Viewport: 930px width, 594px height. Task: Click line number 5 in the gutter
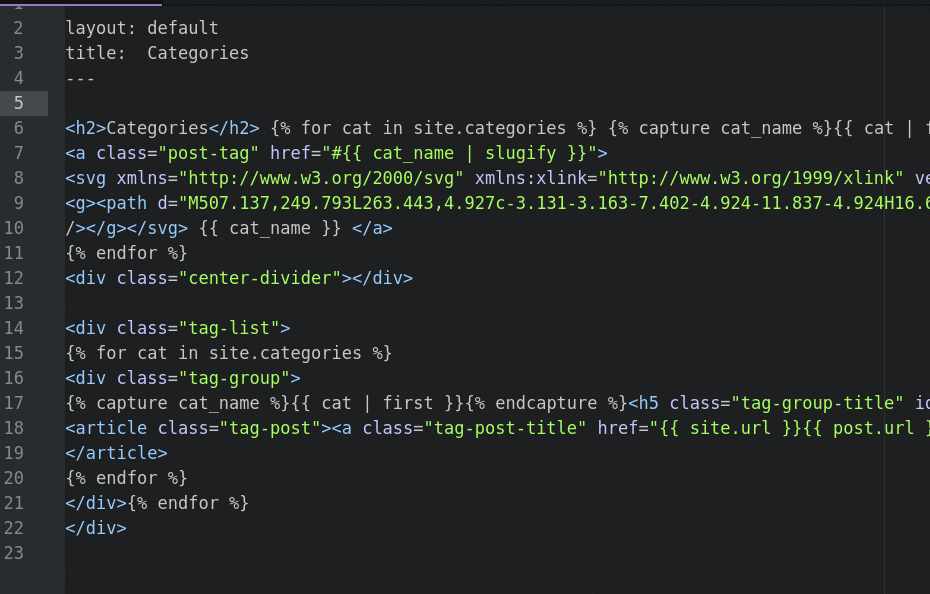pos(19,103)
